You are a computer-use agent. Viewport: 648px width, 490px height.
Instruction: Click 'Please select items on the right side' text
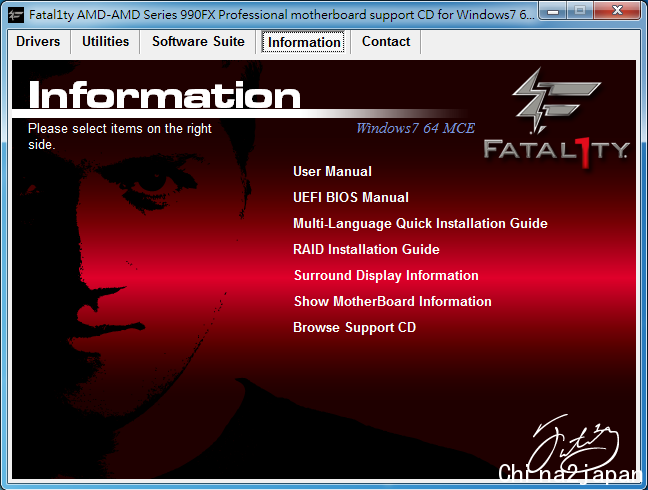(x=119, y=136)
